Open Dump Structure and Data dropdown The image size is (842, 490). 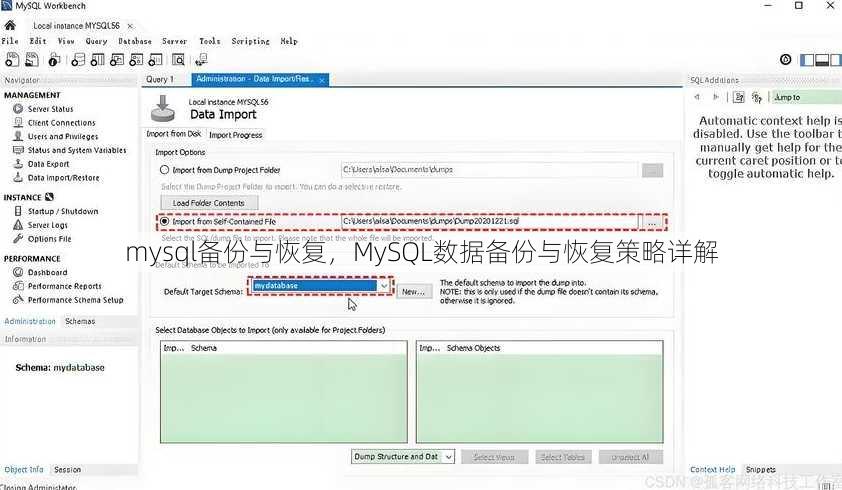pos(403,457)
